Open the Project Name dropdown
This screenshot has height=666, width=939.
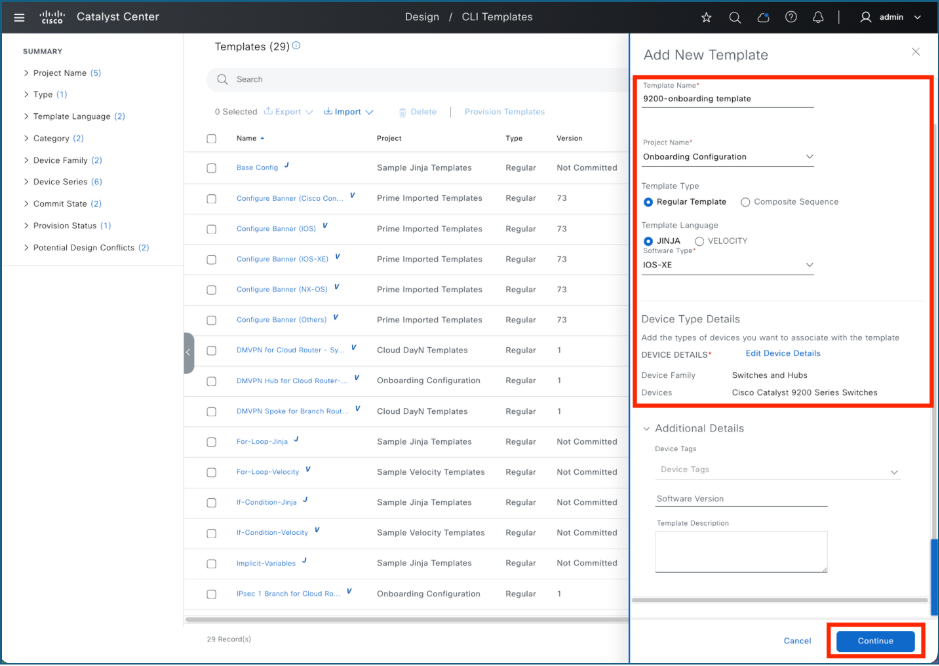coord(728,157)
